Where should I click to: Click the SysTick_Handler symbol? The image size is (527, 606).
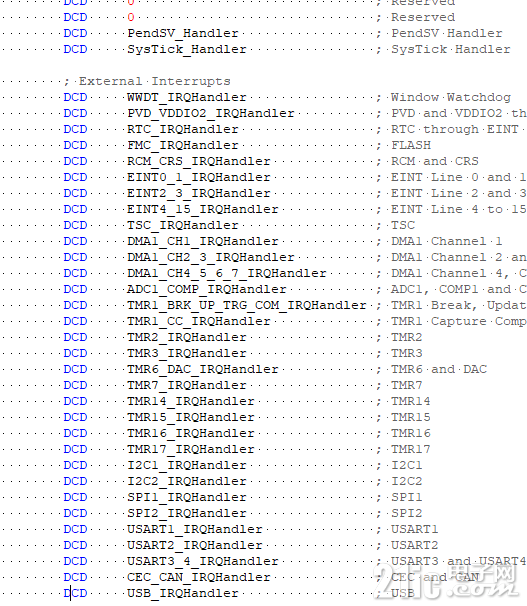click(187, 49)
